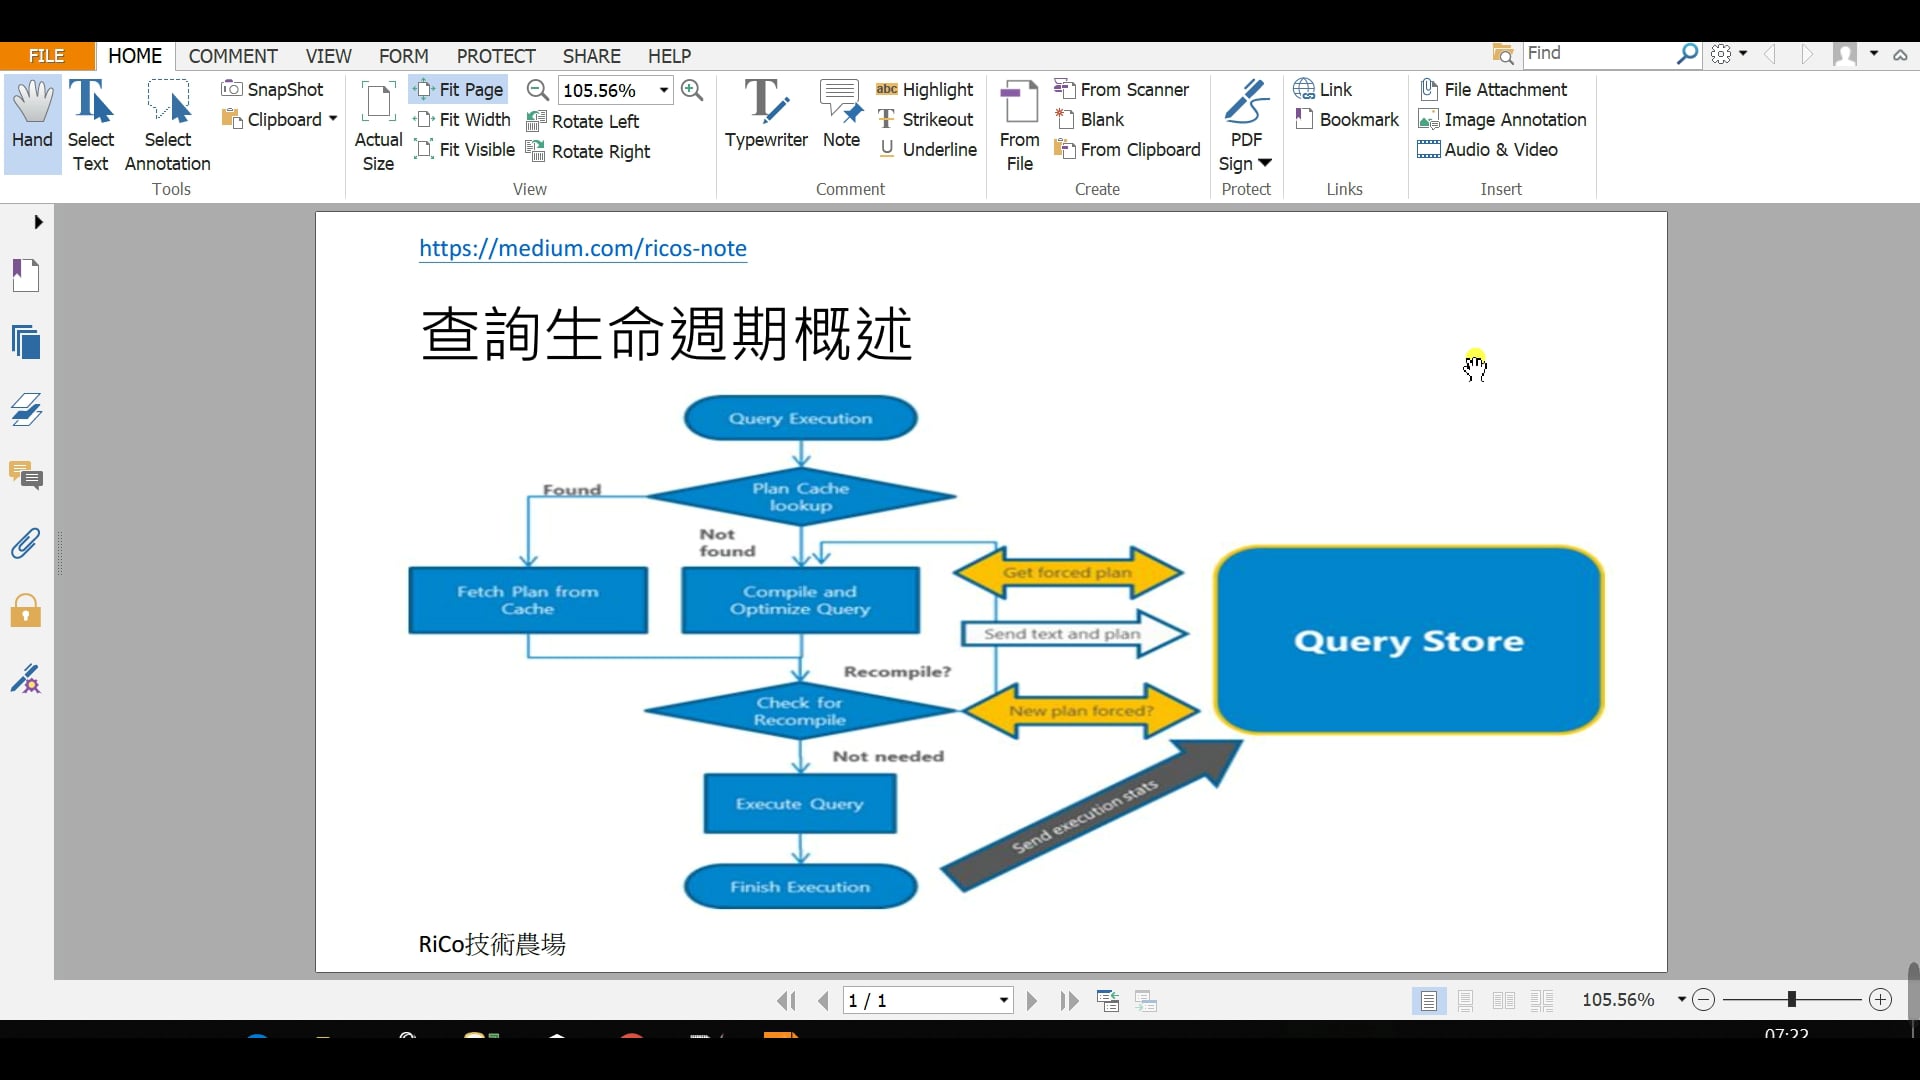Click the From Scanner button
This screenshot has width=1920, height=1080.
click(1122, 90)
